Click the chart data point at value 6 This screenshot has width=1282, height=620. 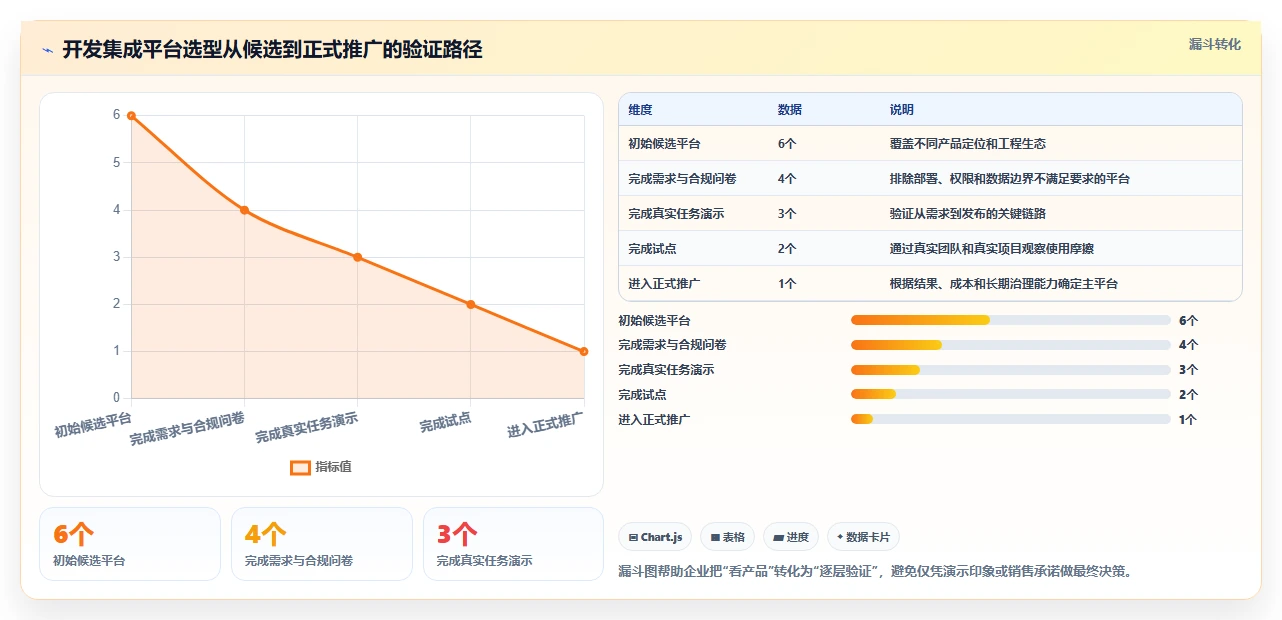[131, 116]
